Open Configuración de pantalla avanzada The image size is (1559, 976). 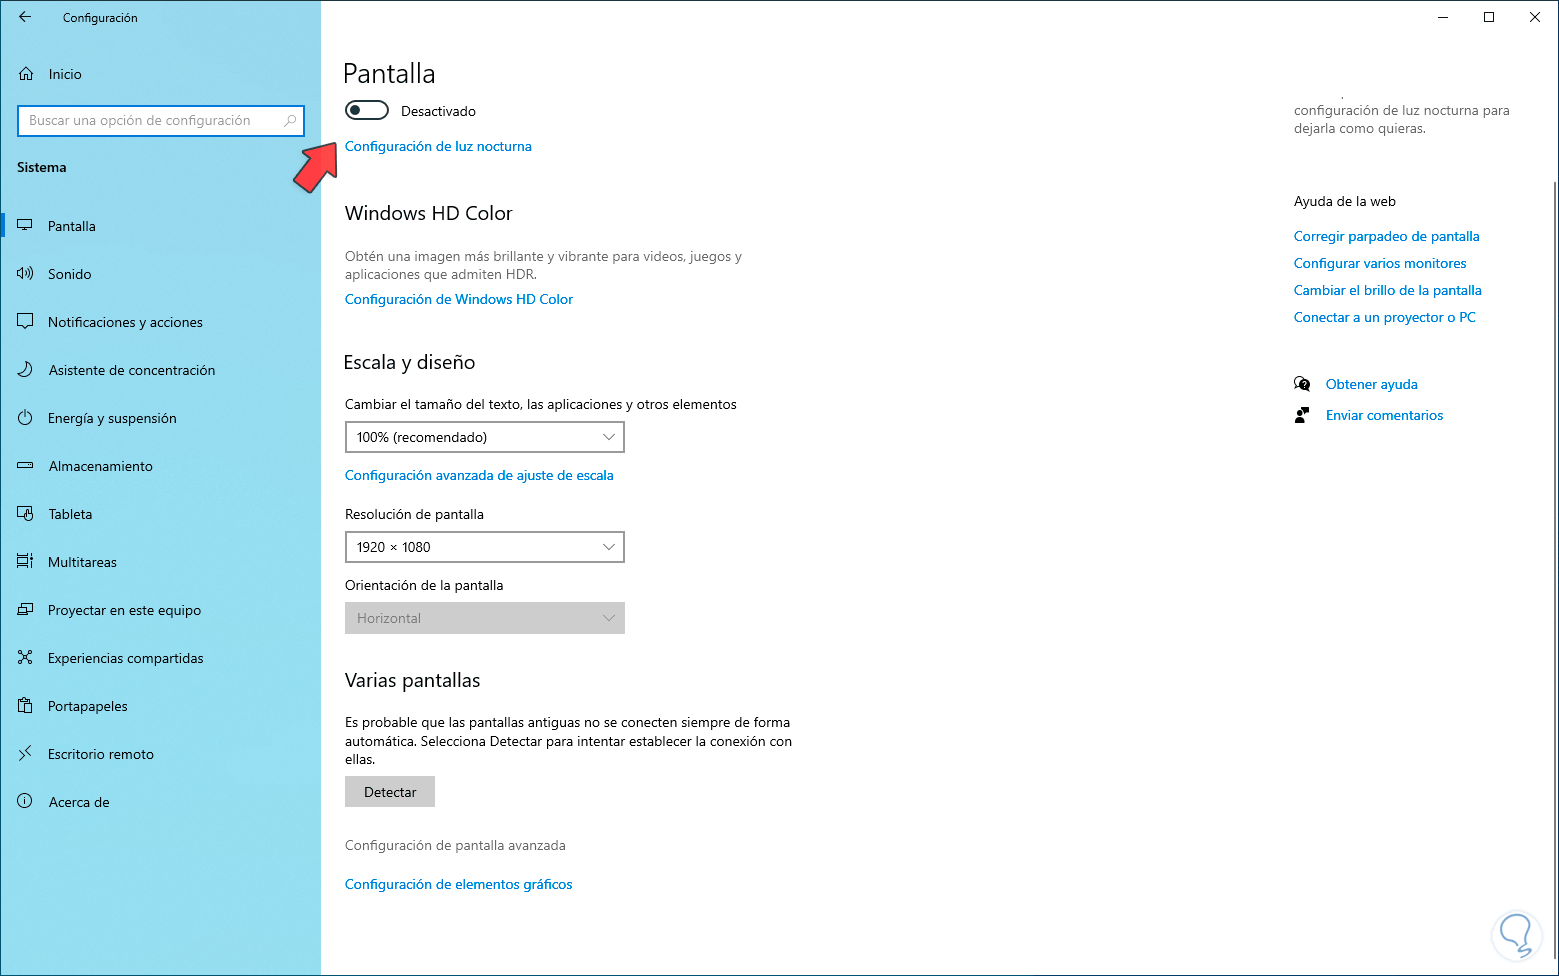455,845
